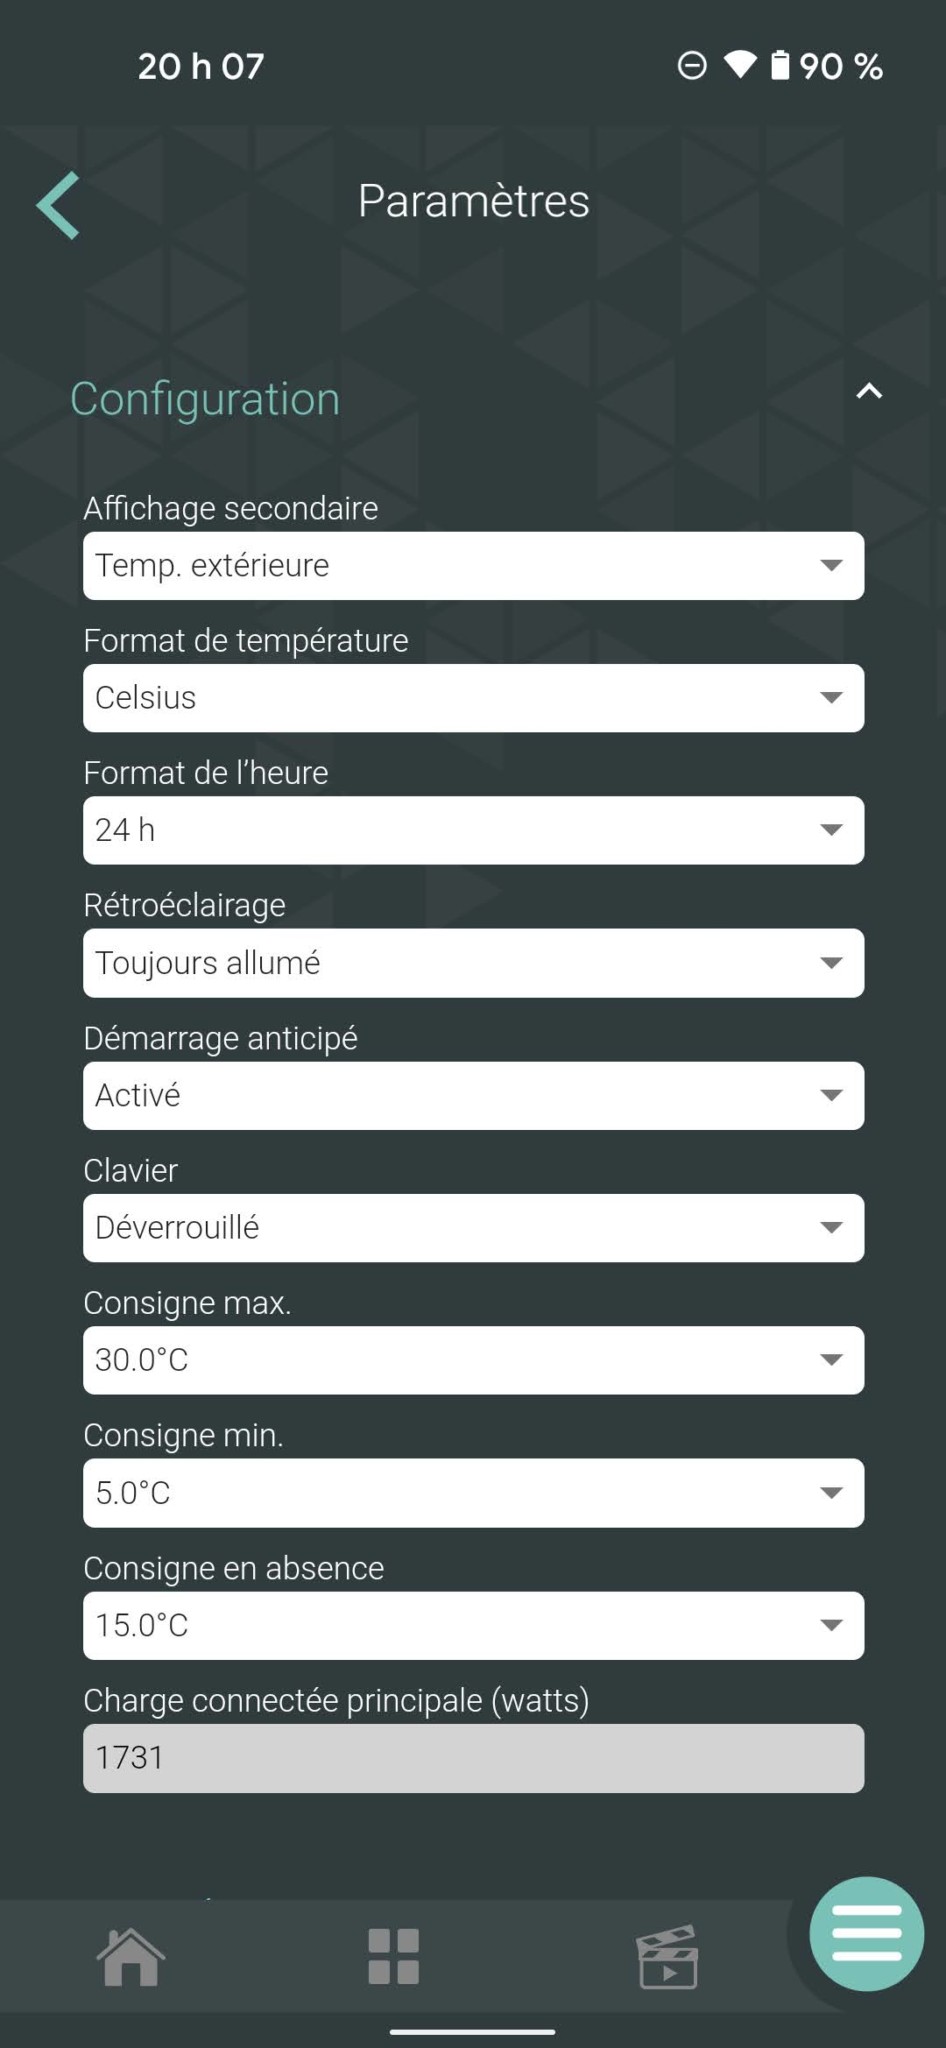Open the round hamburger menu button

tap(866, 1934)
